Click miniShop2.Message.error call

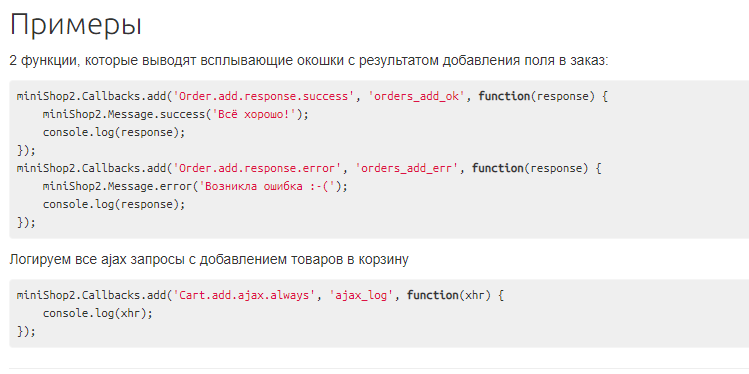[195, 186]
